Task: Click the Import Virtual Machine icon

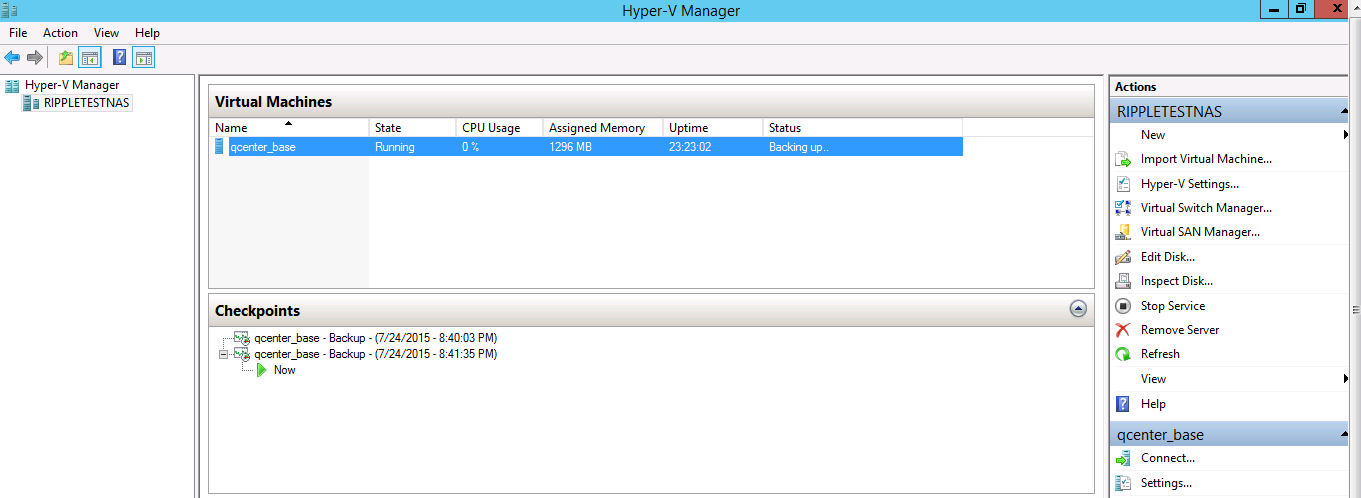Action: (x=1123, y=159)
